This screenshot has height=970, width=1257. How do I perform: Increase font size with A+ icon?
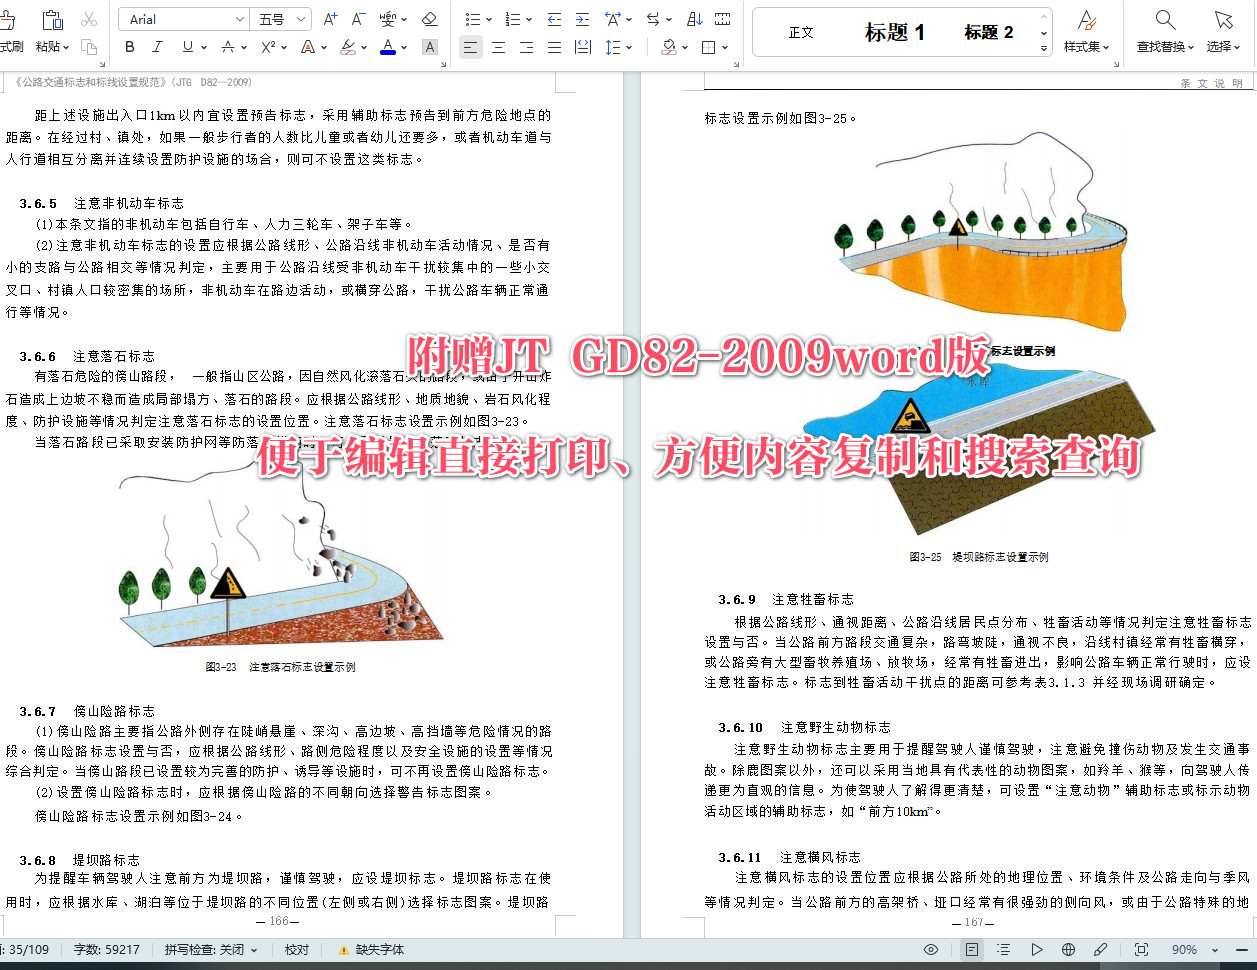pyautogui.click(x=328, y=18)
